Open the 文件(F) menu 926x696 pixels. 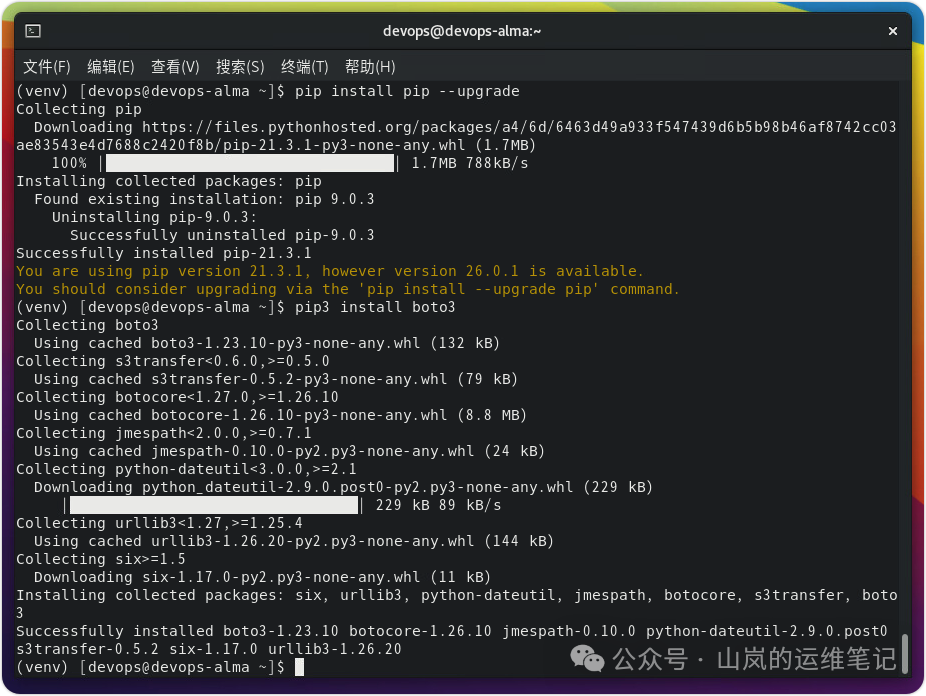pos(47,67)
